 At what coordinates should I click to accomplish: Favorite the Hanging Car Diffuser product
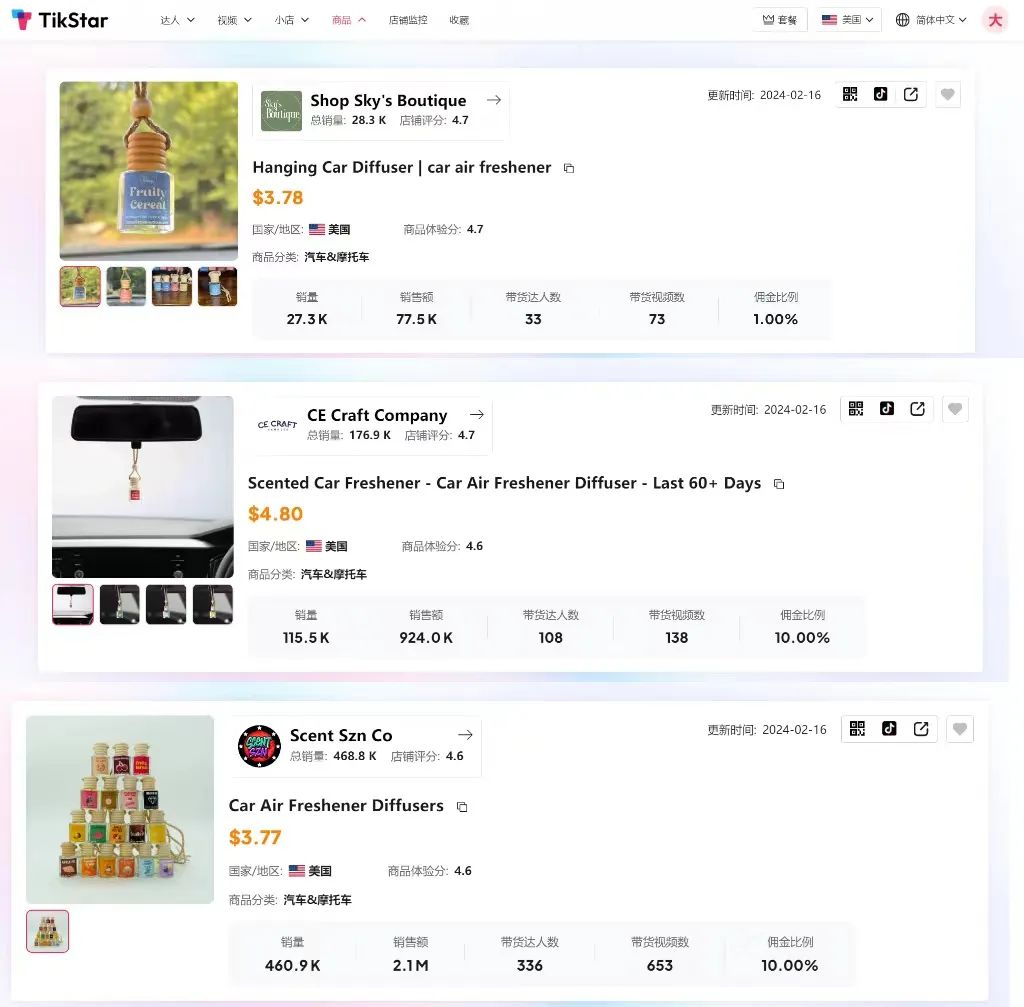pyautogui.click(x=948, y=95)
